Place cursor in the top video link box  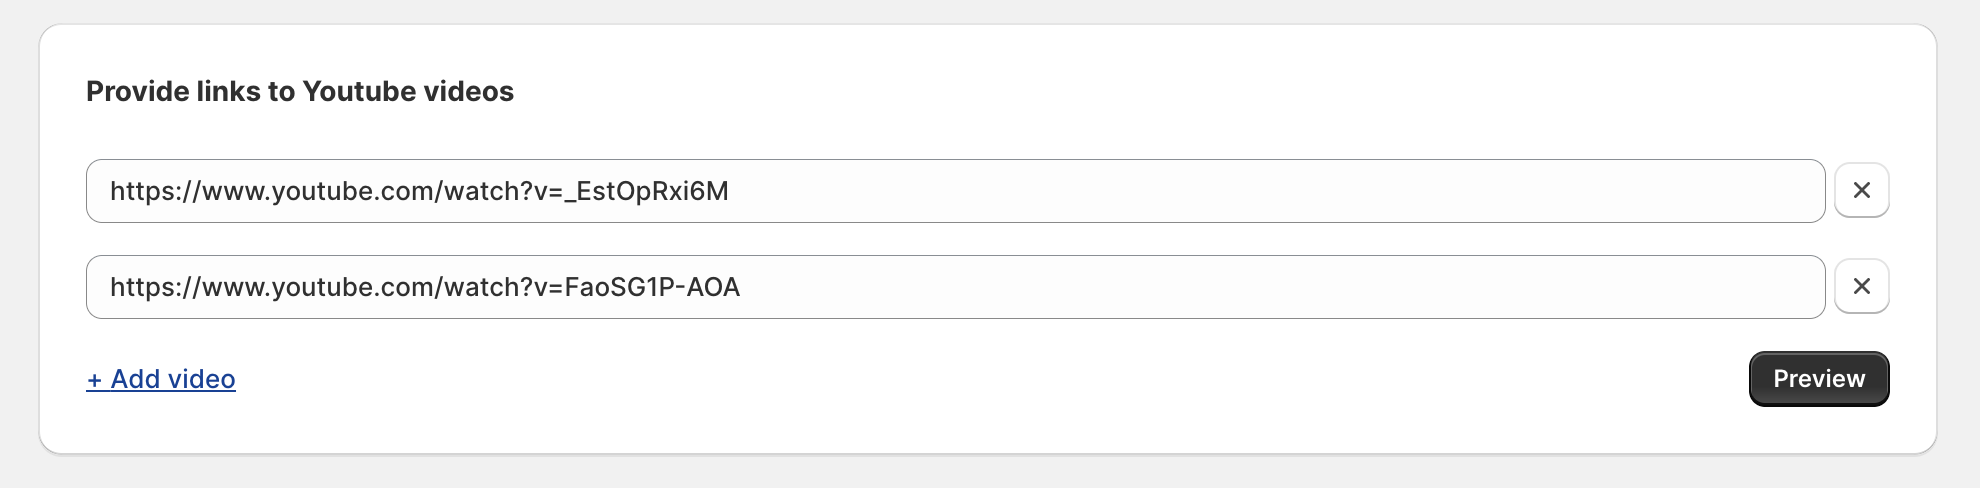pos(955,191)
